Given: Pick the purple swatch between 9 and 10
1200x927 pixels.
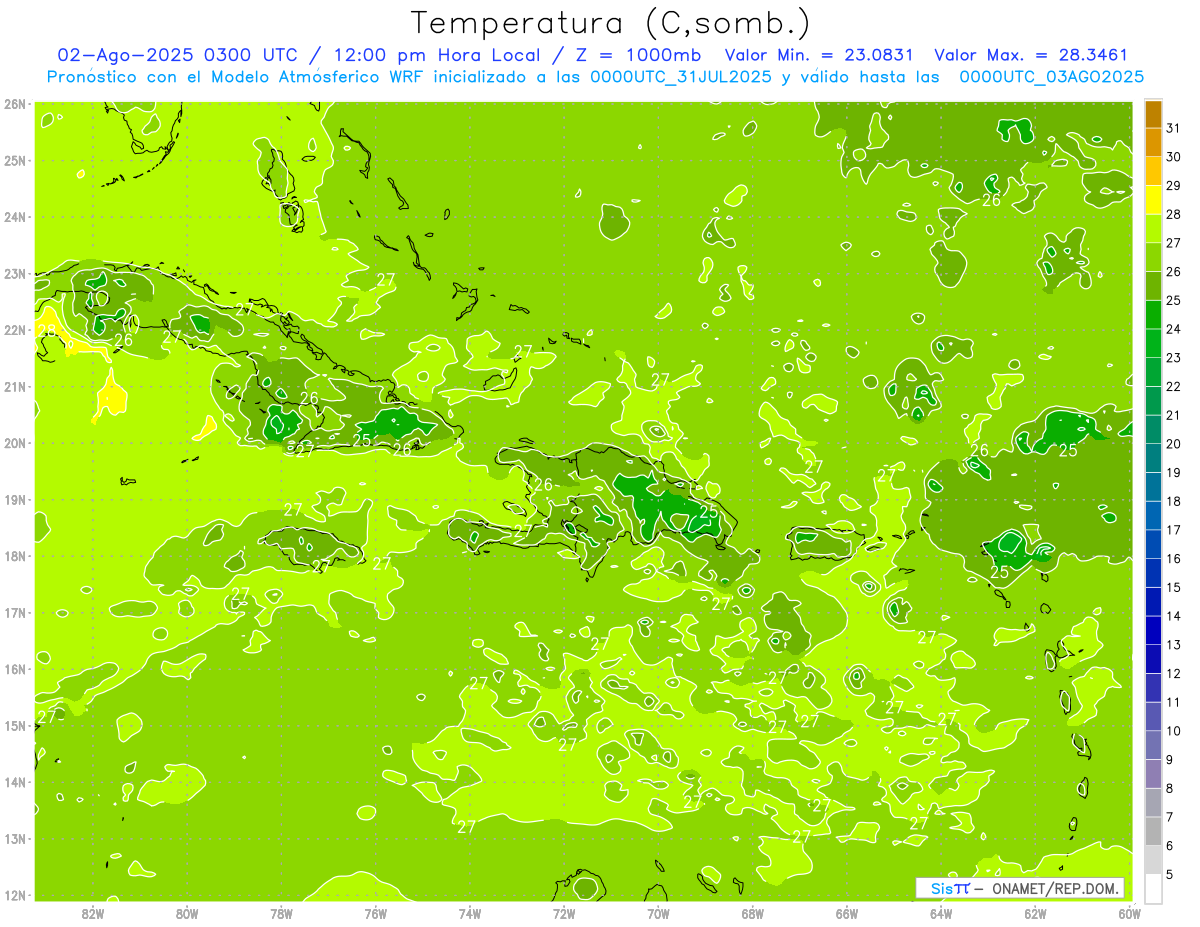Looking at the screenshot, I should click(1153, 745).
